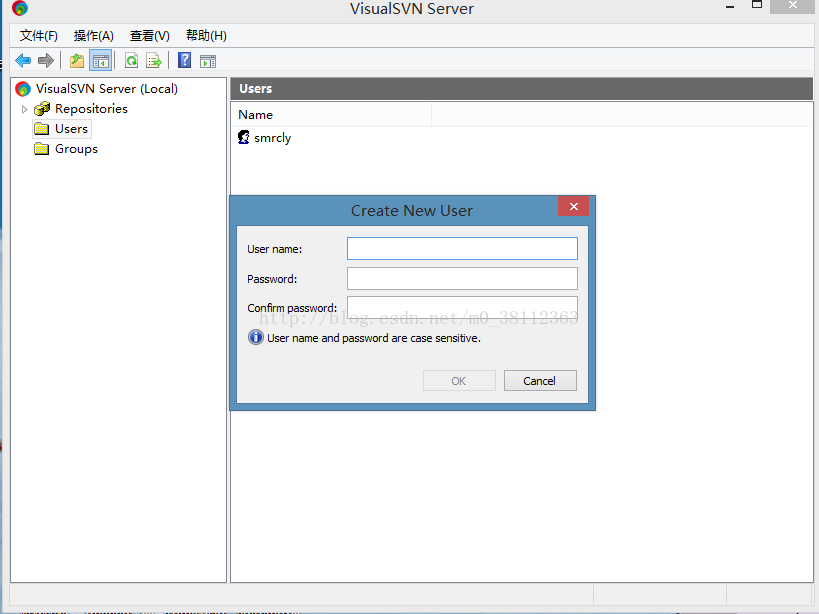
Task: Select the Users folder in tree
Action: (x=62, y=129)
